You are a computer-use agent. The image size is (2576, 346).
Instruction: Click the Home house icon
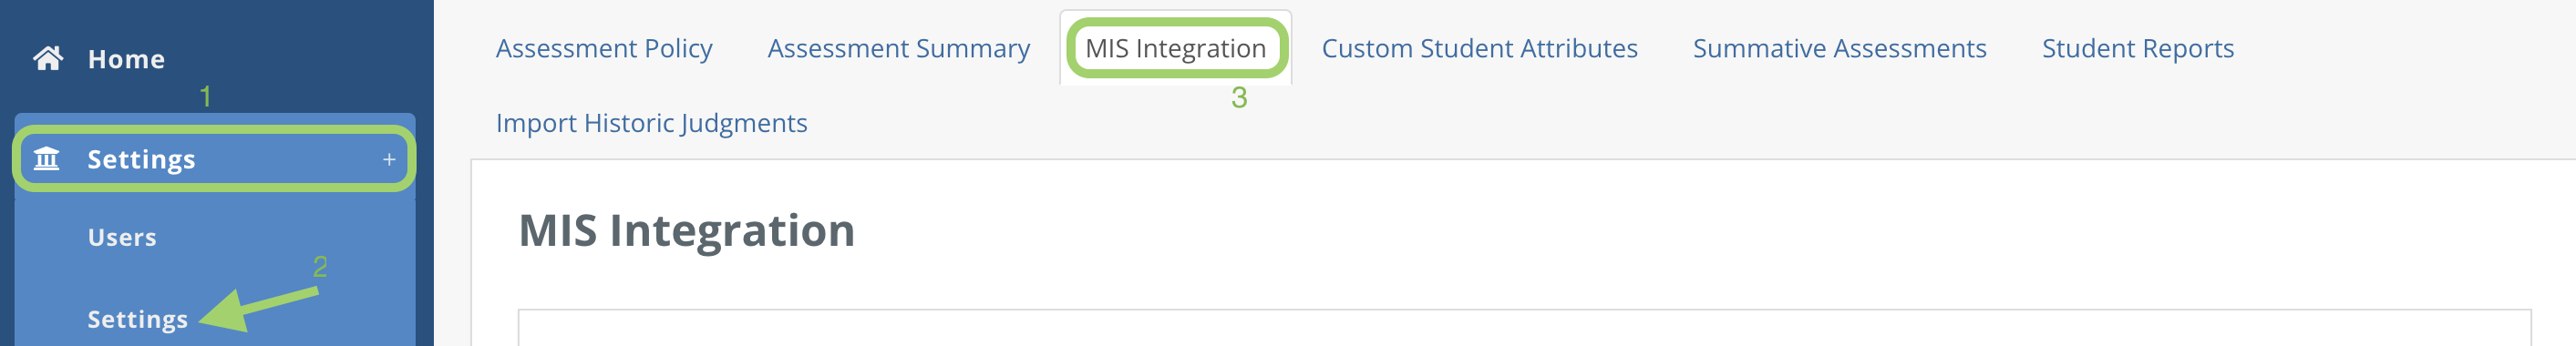[x=48, y=59]
